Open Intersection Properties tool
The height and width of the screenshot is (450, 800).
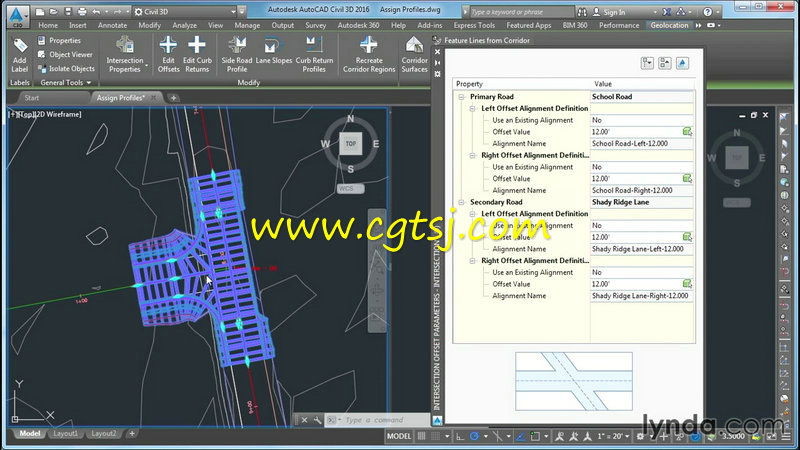(125, 55)
